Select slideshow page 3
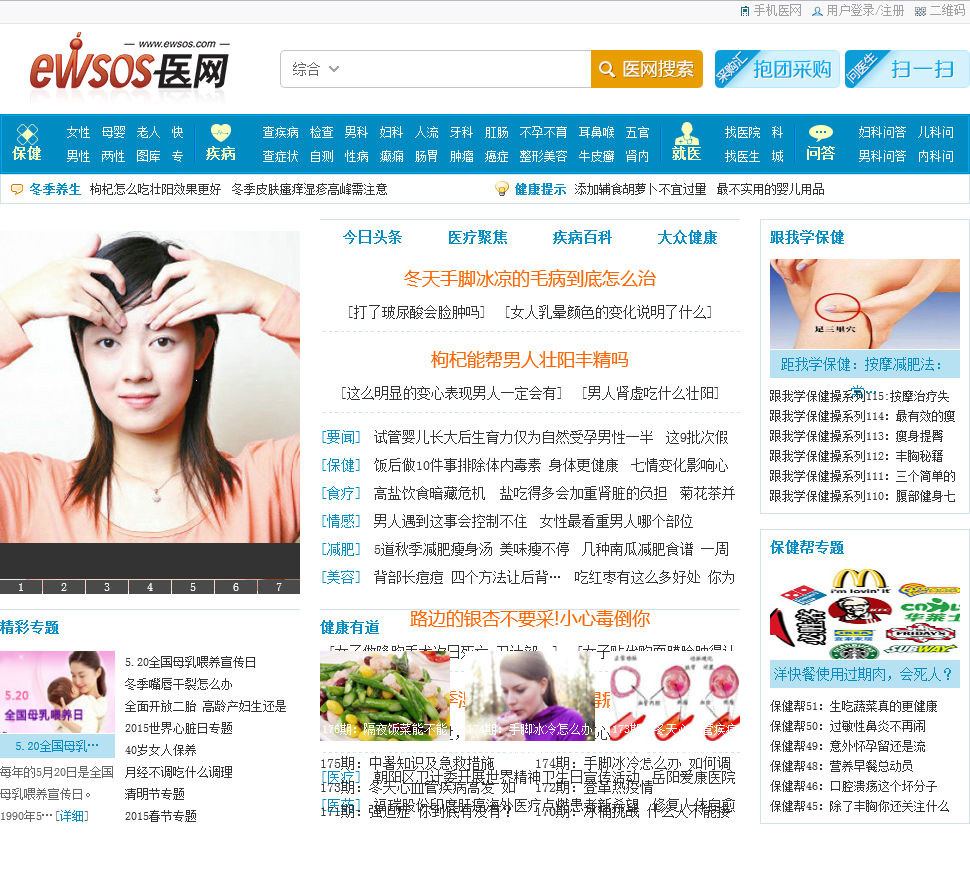 click(107, 587)
